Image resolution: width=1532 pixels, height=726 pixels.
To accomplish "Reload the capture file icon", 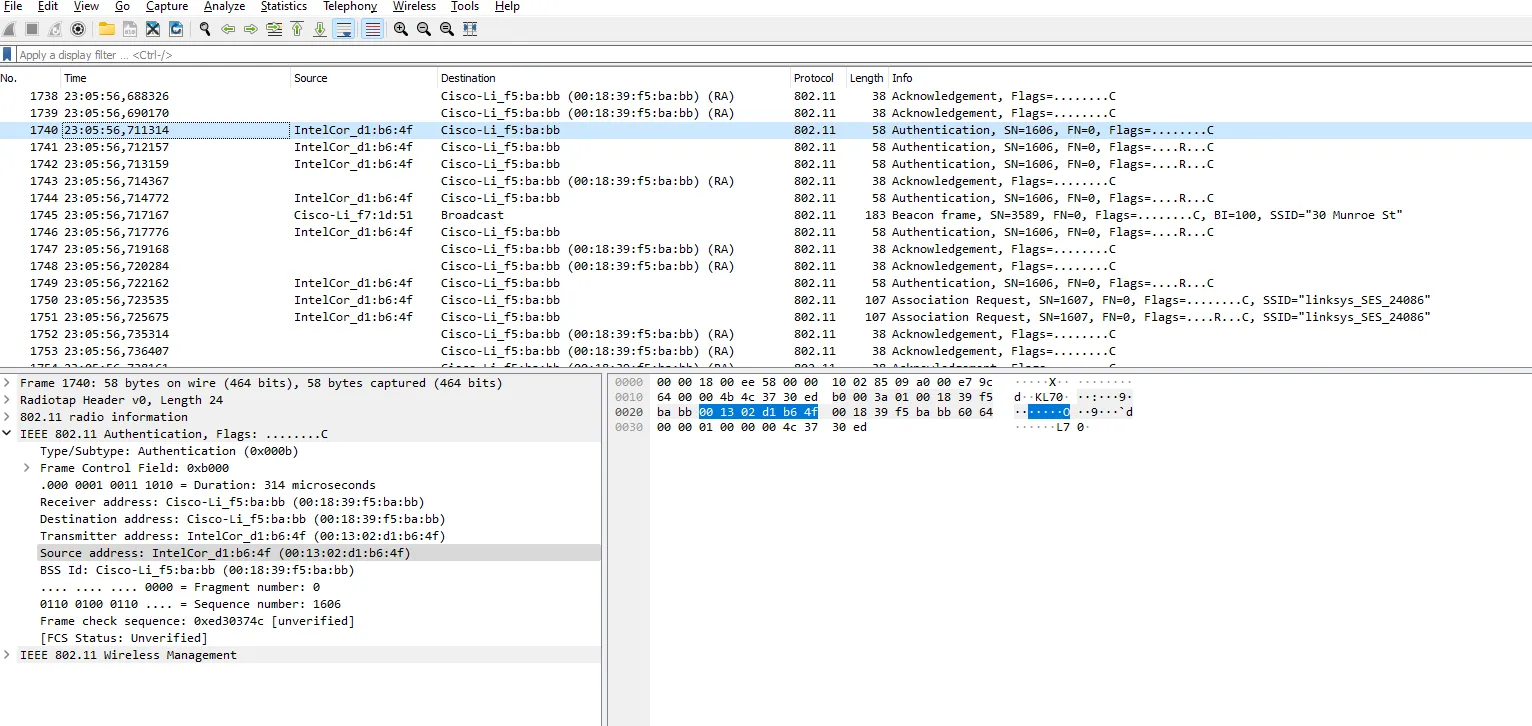I will [x=176, y=29].
